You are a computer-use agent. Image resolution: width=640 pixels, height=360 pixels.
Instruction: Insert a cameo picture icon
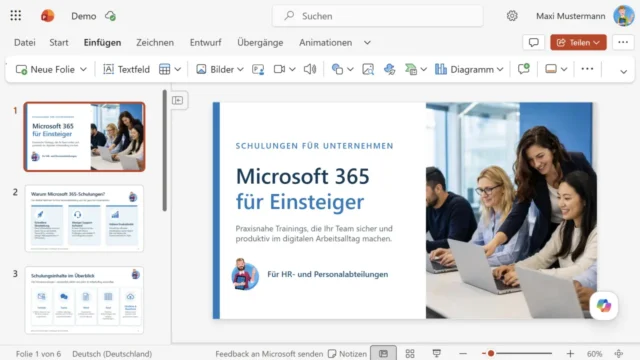258,69
